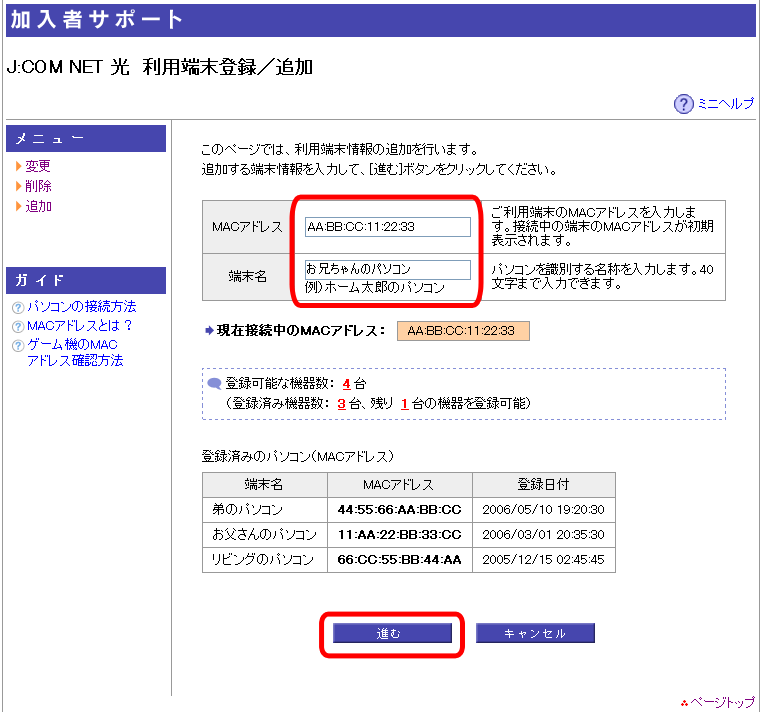762x712 pixels.
Task: Select MAC address 44:55:66:AA:BB:CC cell
Action: pos(399,510)
